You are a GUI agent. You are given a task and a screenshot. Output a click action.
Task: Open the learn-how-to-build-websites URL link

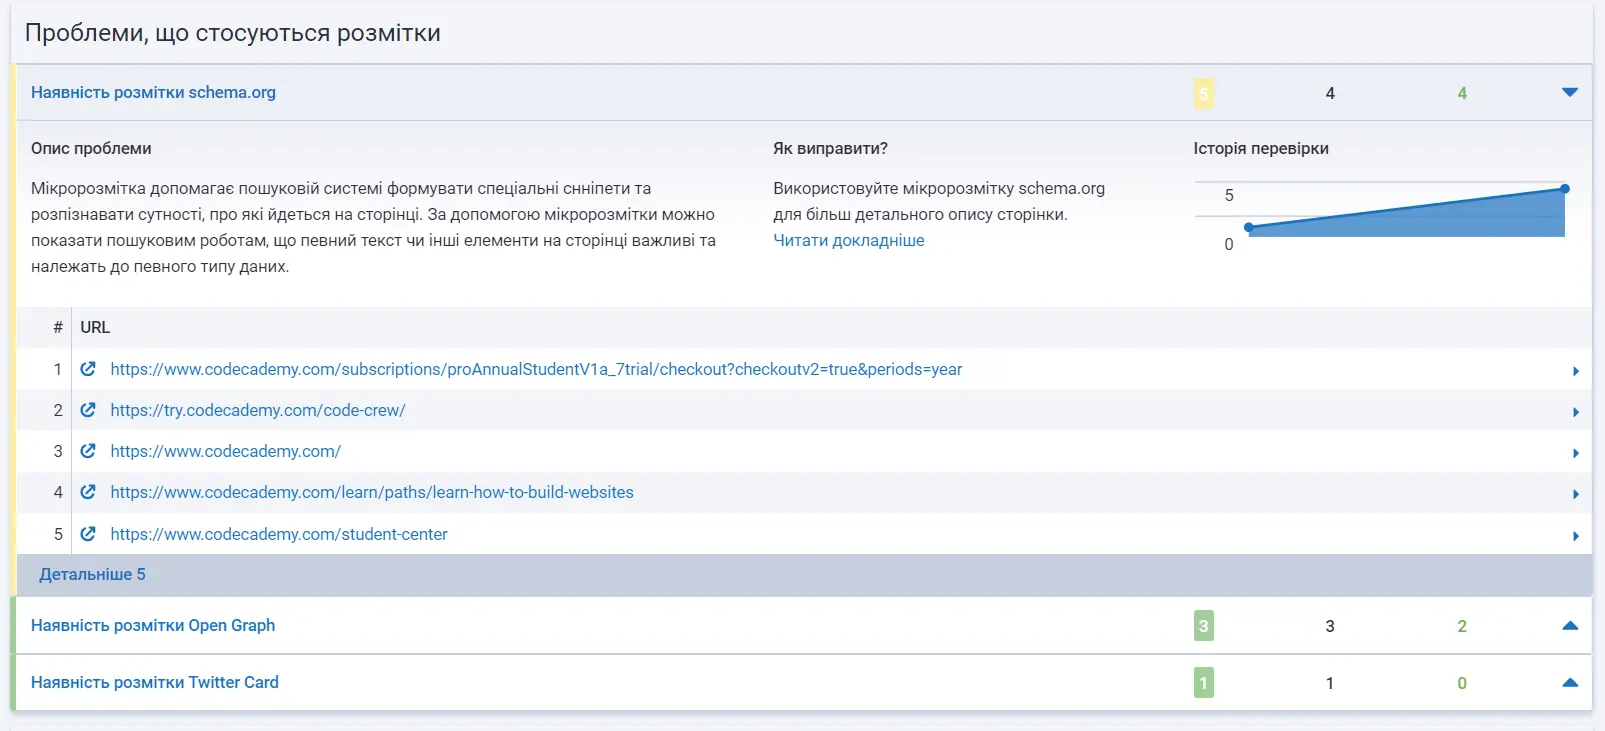click(x=372, y=492)
